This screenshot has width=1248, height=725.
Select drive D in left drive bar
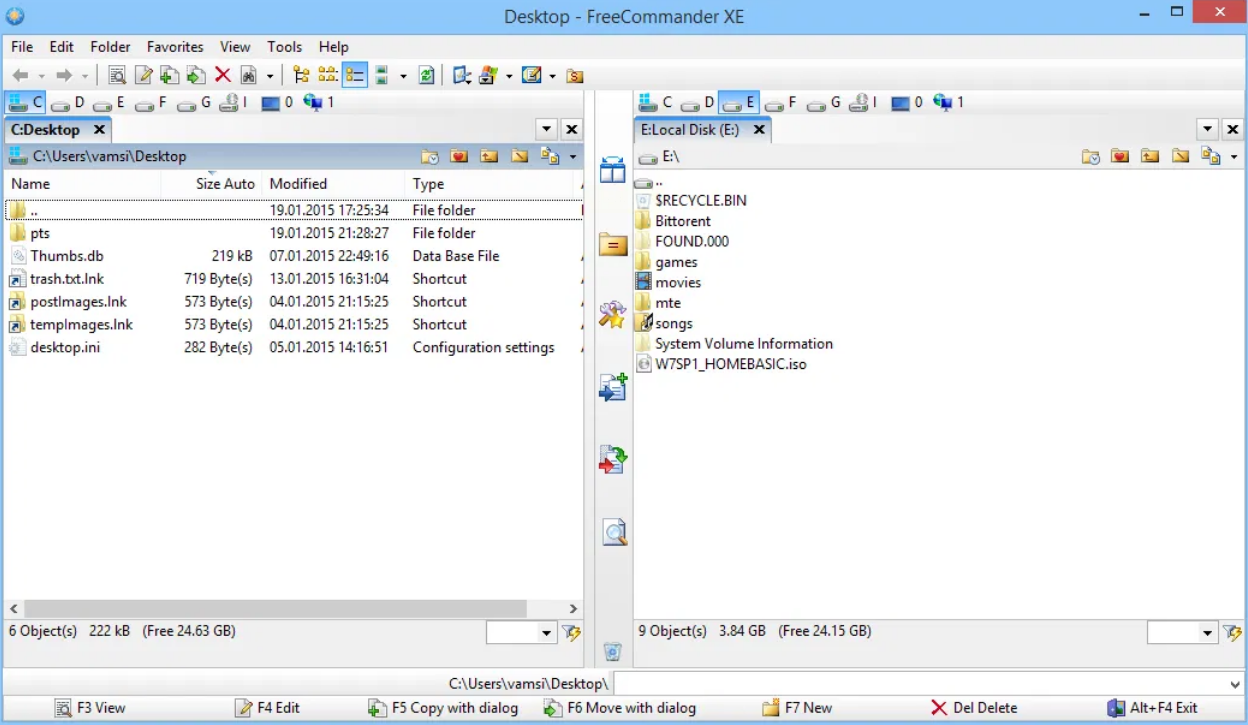click(x=69, y=102)
